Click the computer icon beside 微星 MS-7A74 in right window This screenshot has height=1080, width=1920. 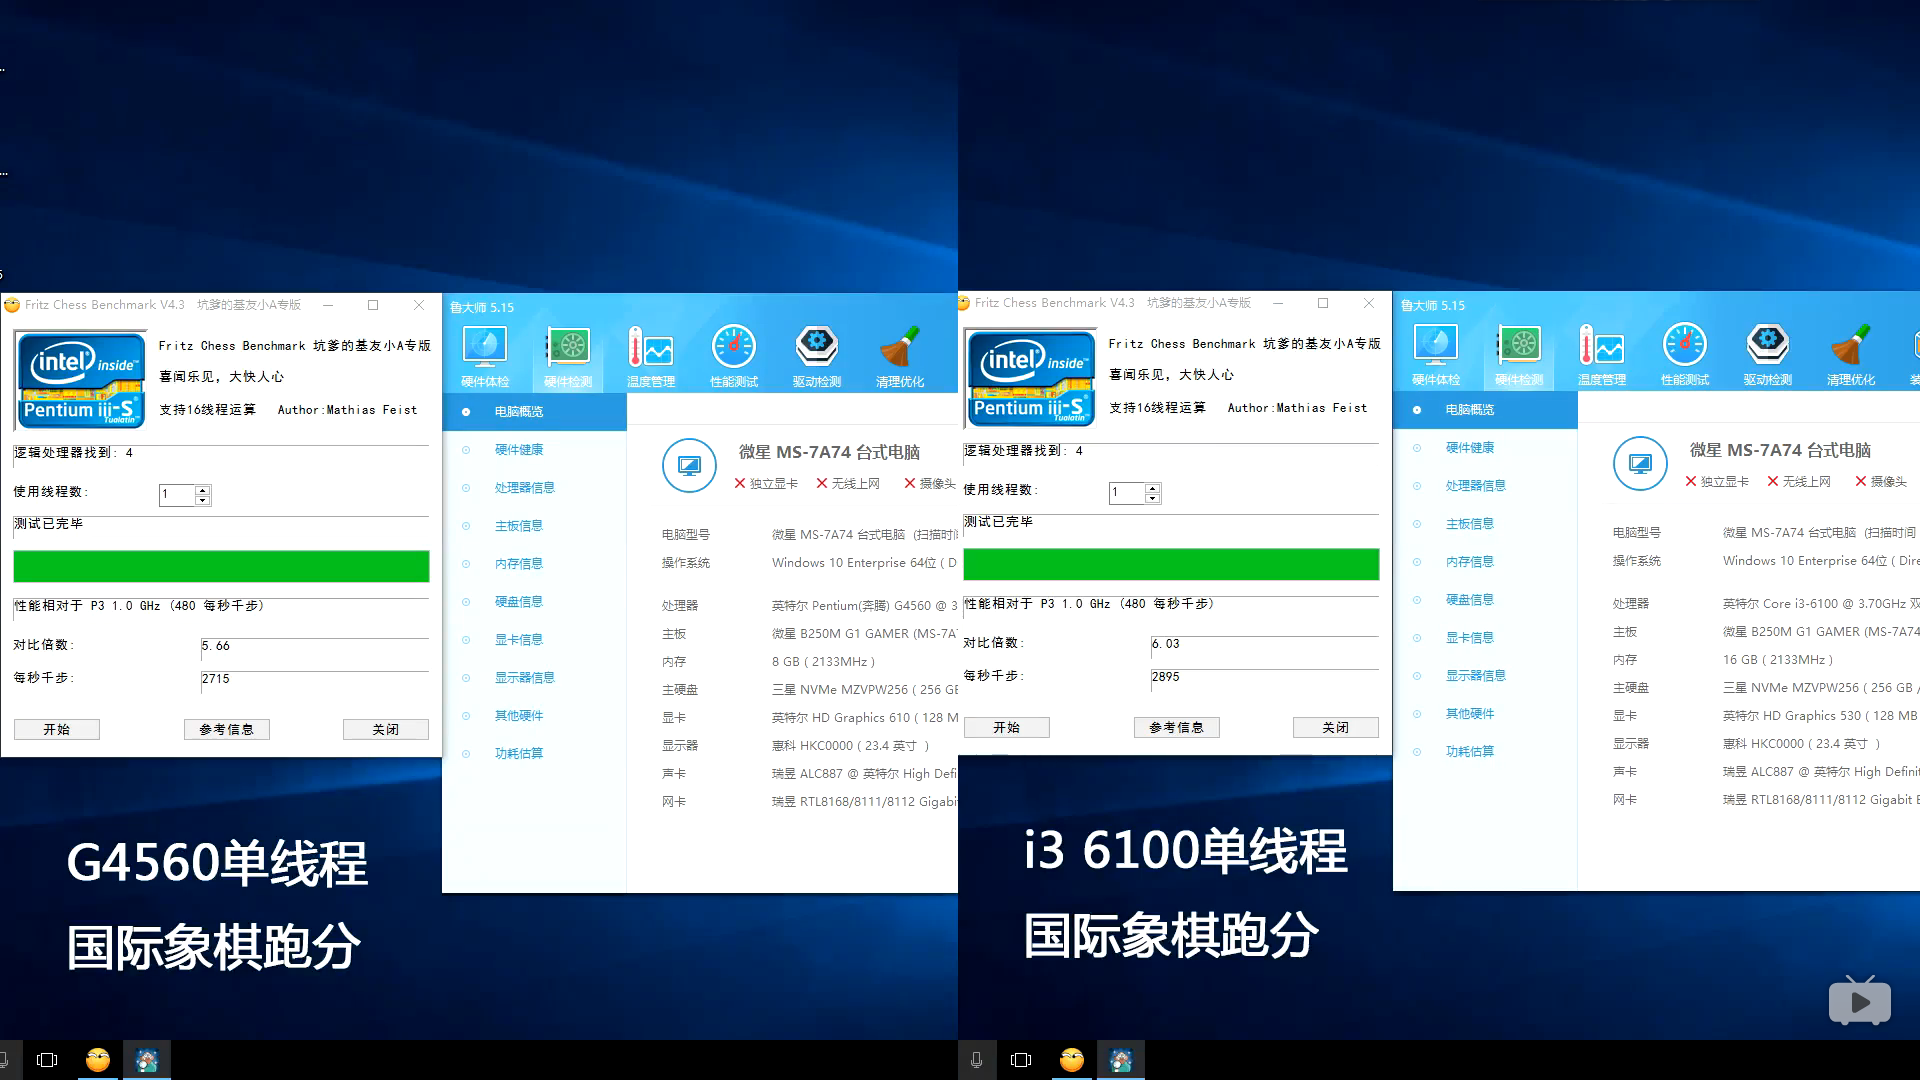pyautogui.click(x=1640, y=463)
